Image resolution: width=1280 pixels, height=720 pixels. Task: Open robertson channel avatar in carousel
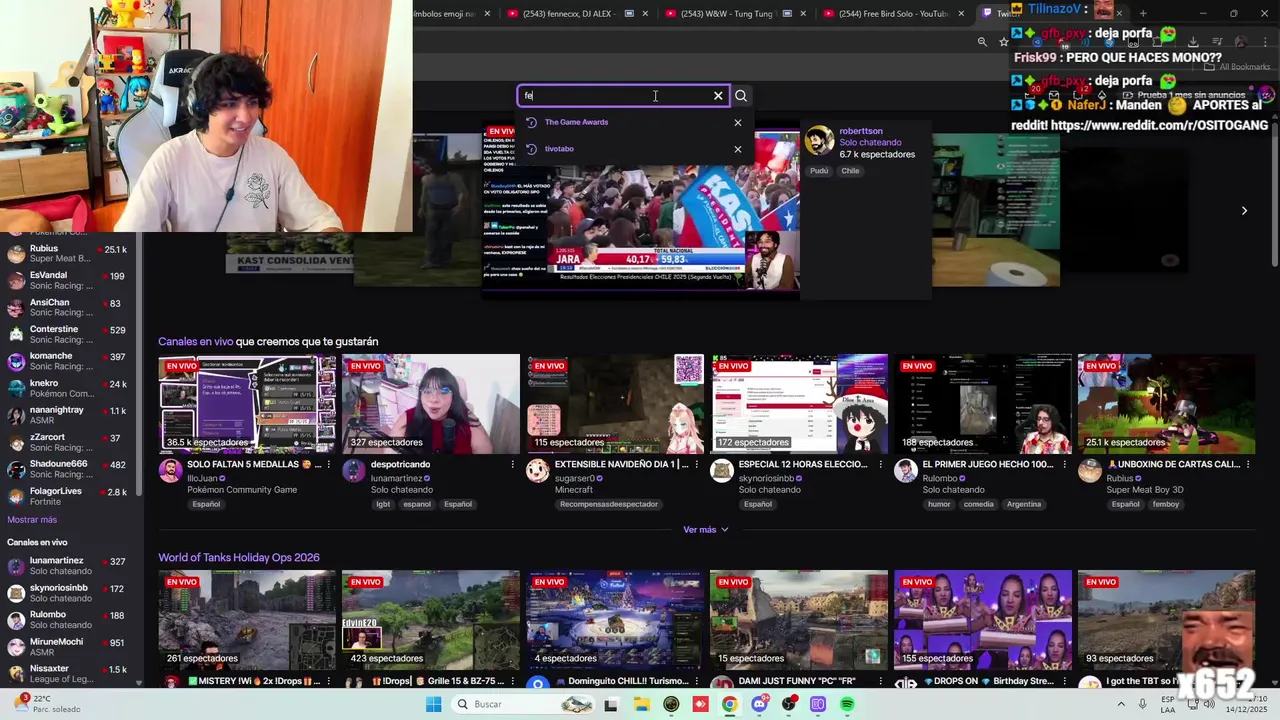click(x=819, y=141)
